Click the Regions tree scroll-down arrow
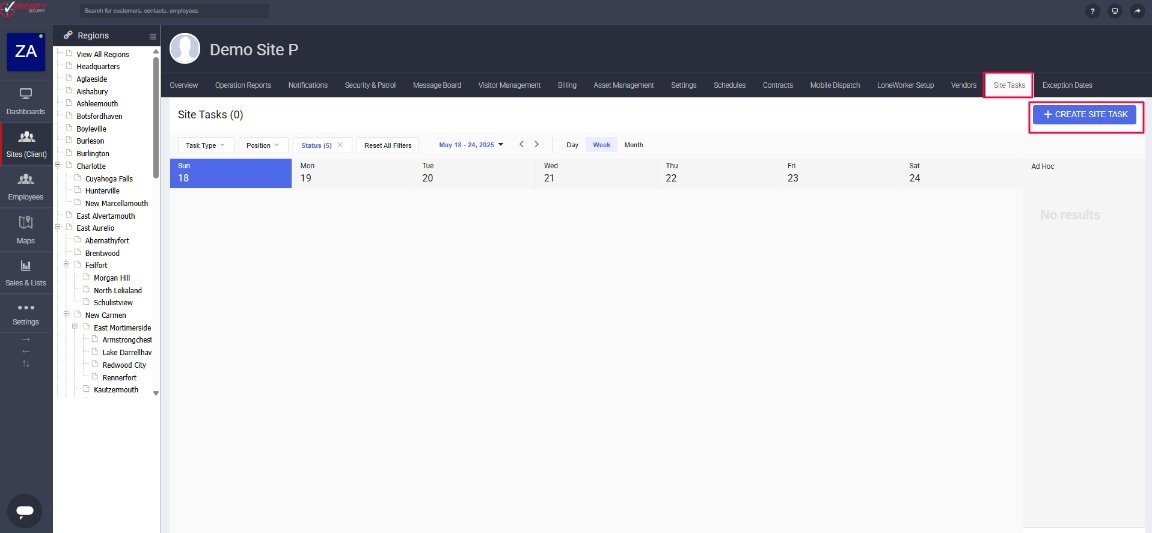 (x=156, y=393)
